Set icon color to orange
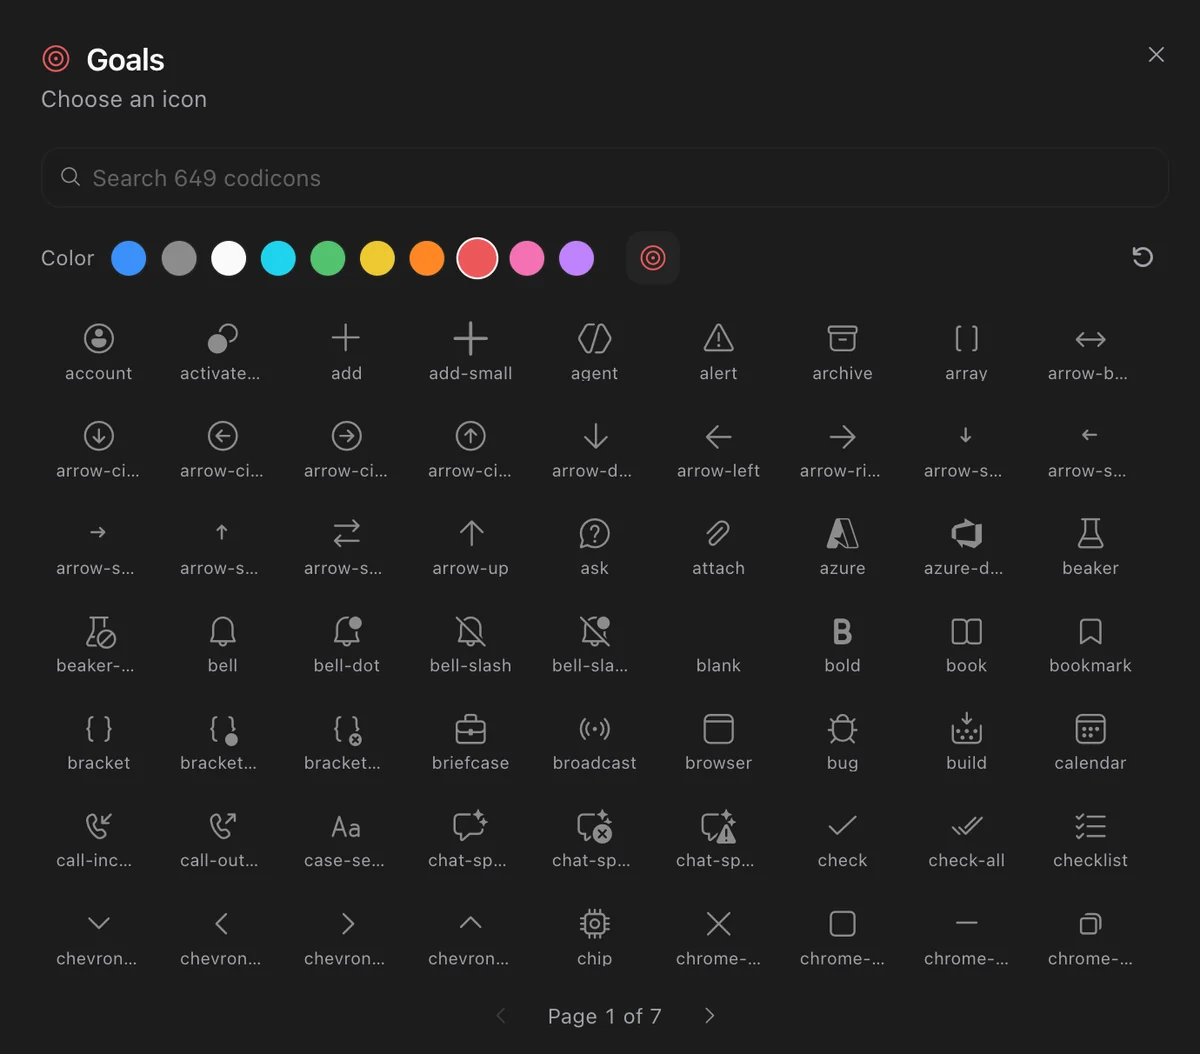1200x1054 pixels. click(427, 258)
